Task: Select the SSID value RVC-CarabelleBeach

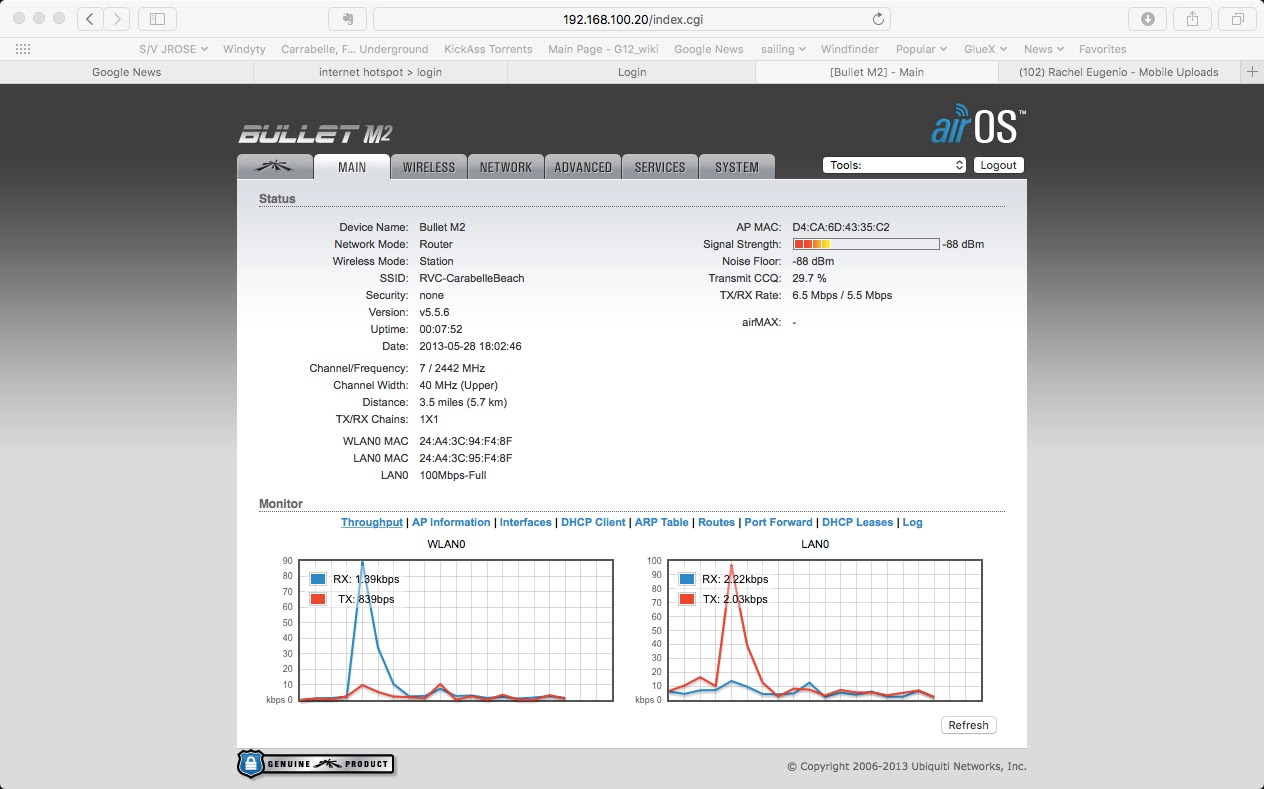Action: click(x=472, y=278)
